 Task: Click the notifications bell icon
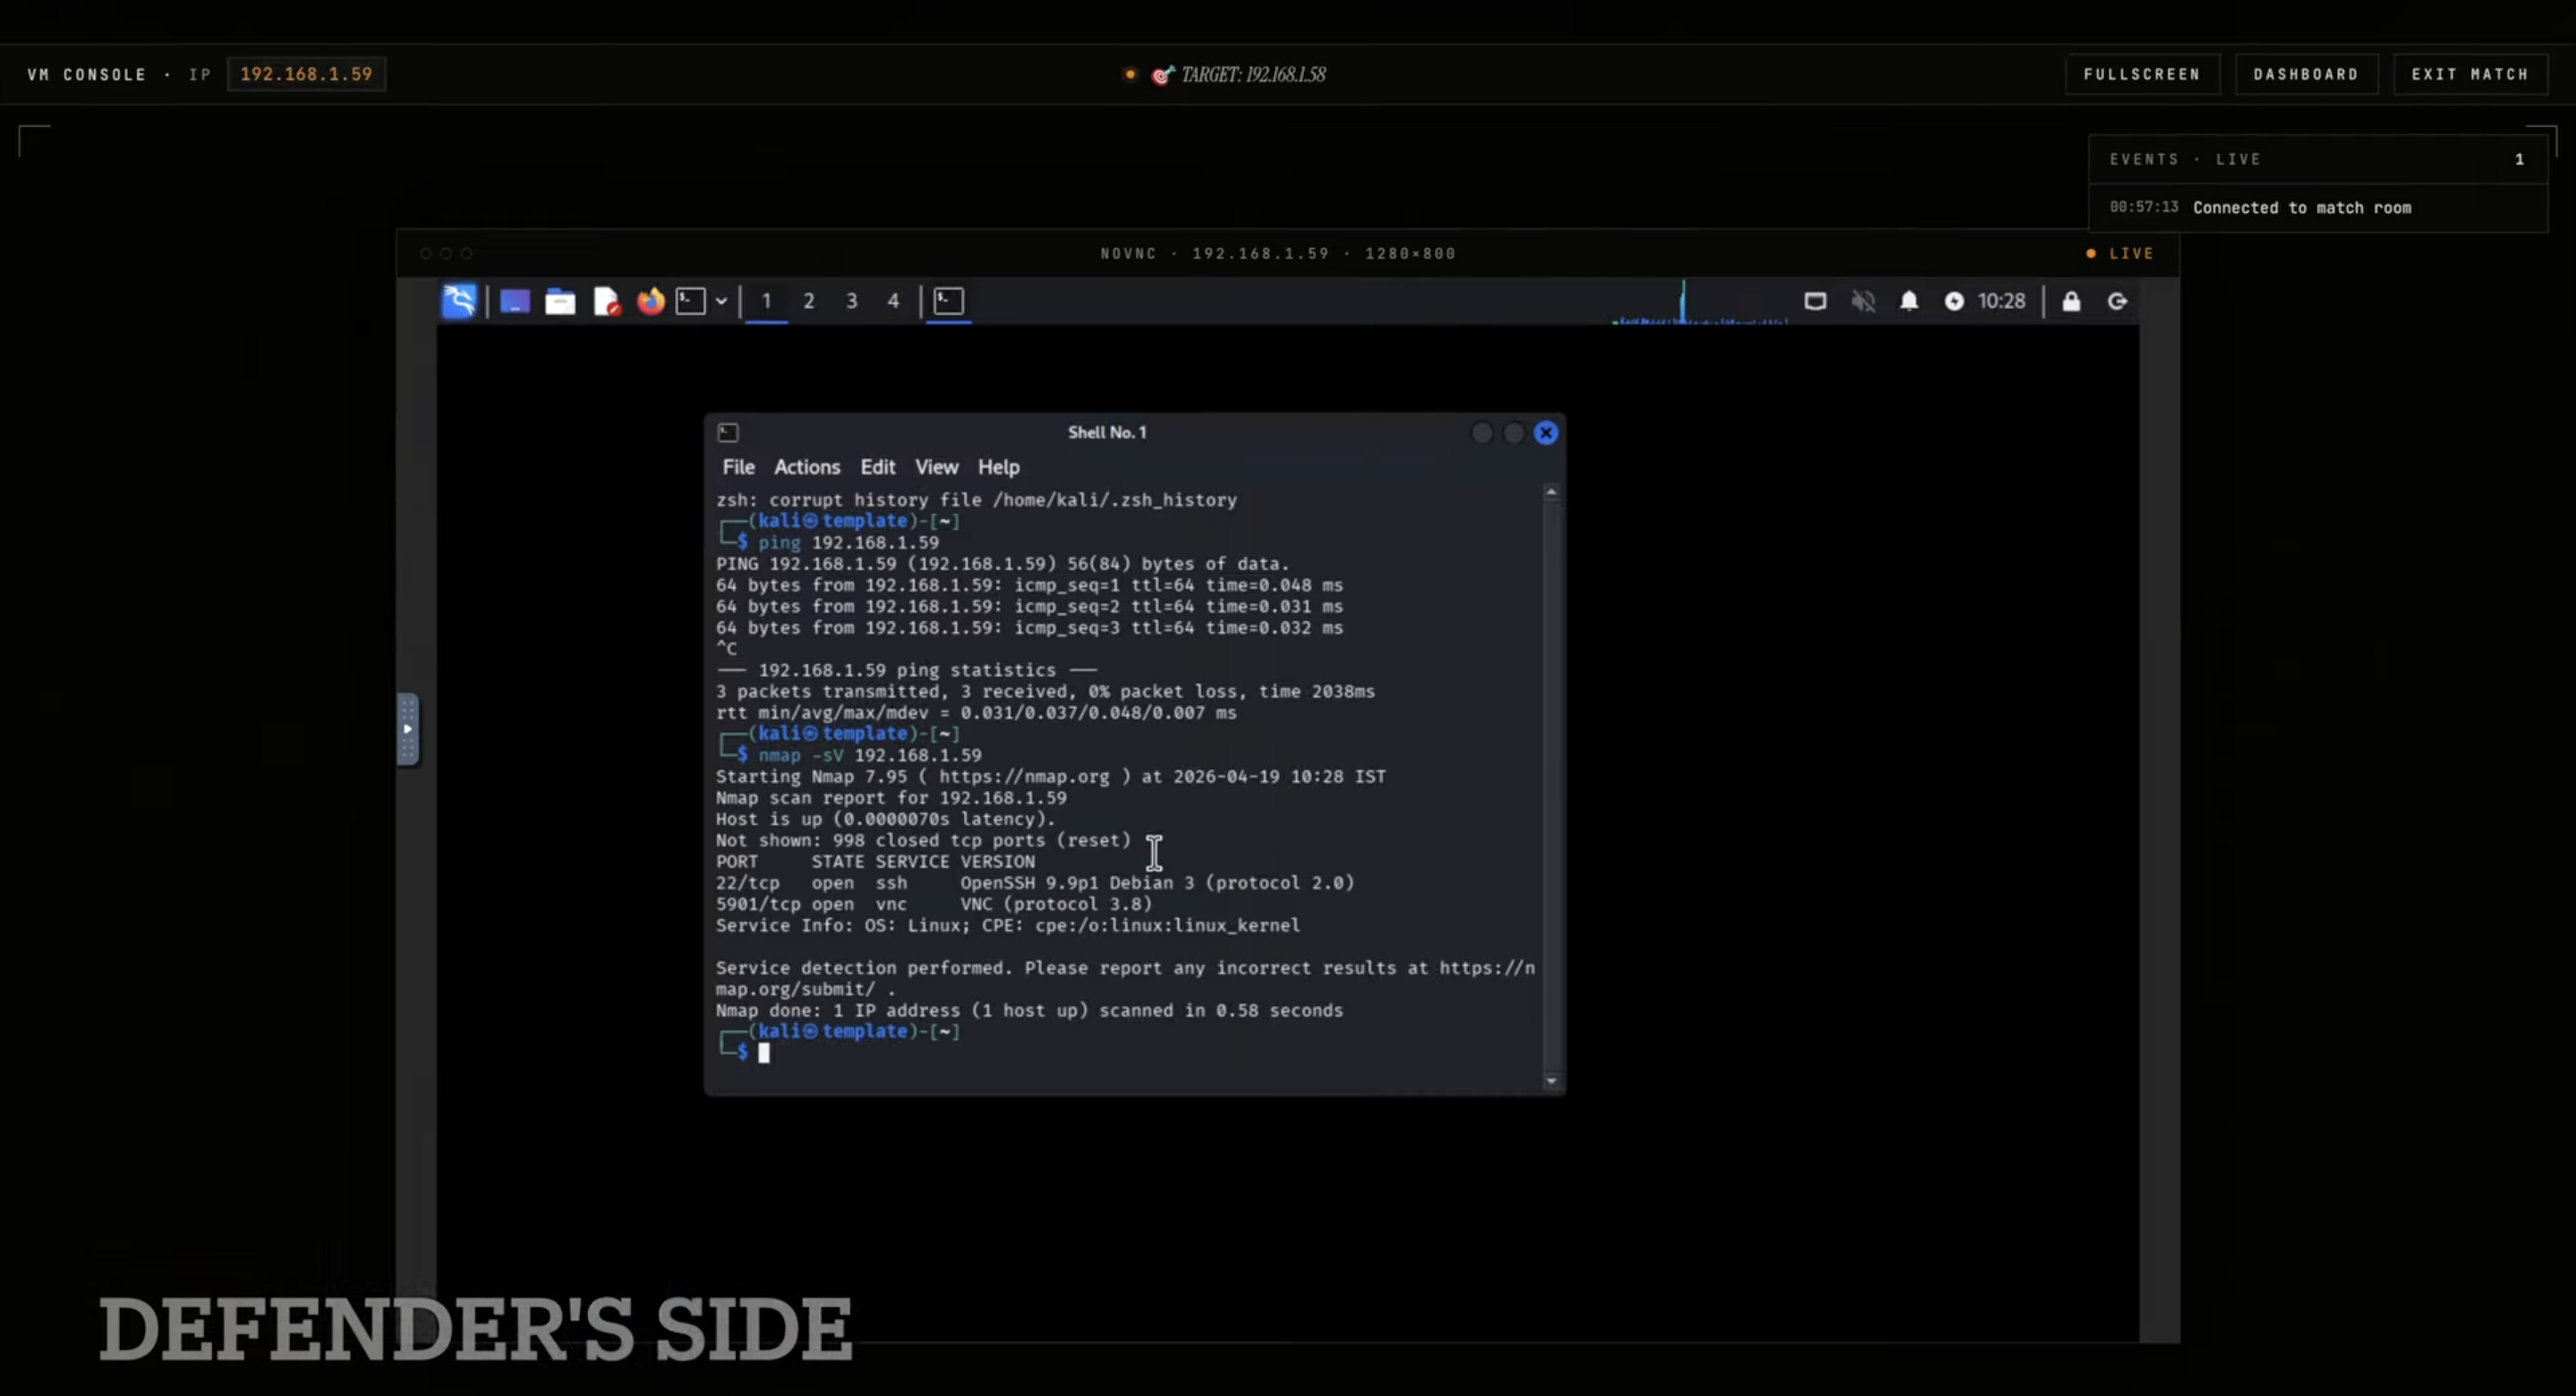(x=1909, y=301)
